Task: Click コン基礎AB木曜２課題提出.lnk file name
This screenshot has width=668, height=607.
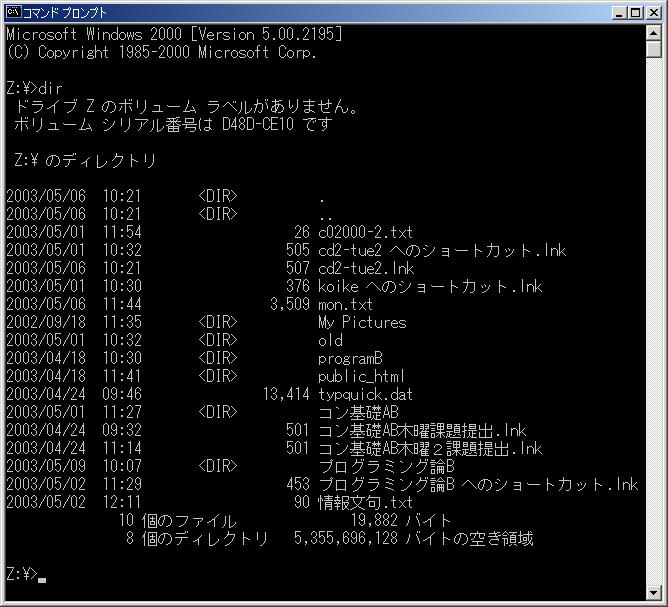Action: [x=430, y=449]
